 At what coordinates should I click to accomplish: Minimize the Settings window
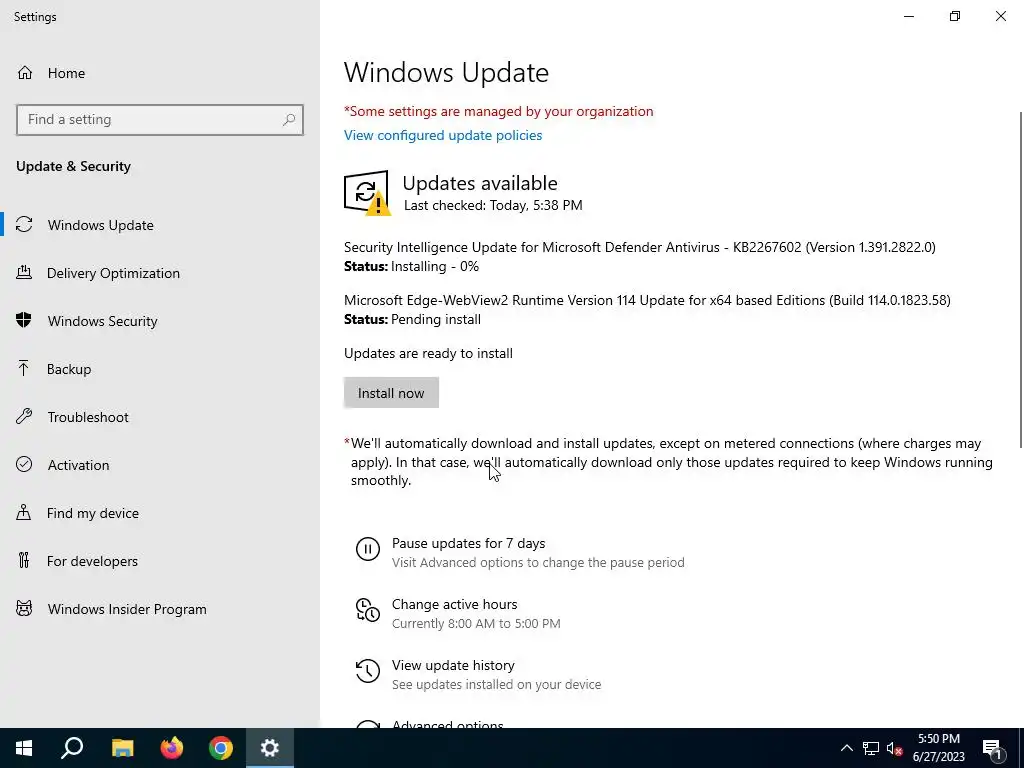[908, 16]
